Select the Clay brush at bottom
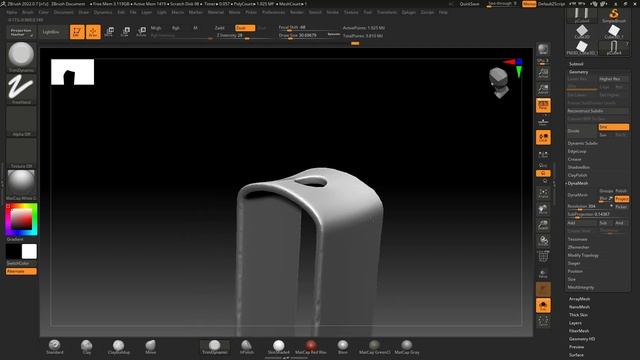This screenshot has width=640, height=360. [x=87, y=347]
